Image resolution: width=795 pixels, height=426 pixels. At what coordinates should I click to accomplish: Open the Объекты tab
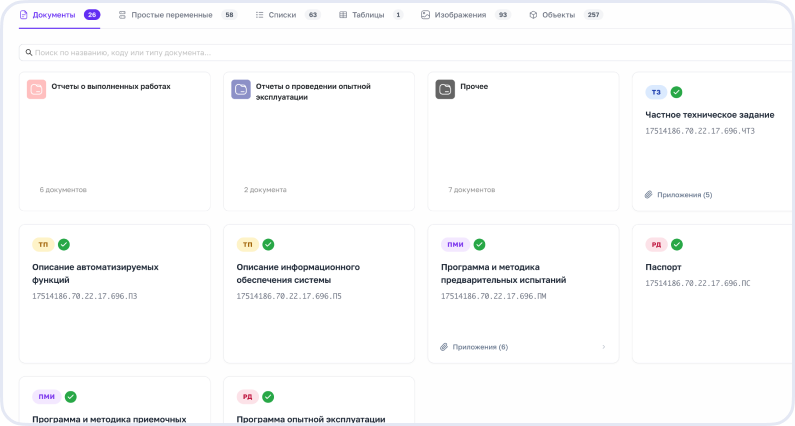click(565, 15)
